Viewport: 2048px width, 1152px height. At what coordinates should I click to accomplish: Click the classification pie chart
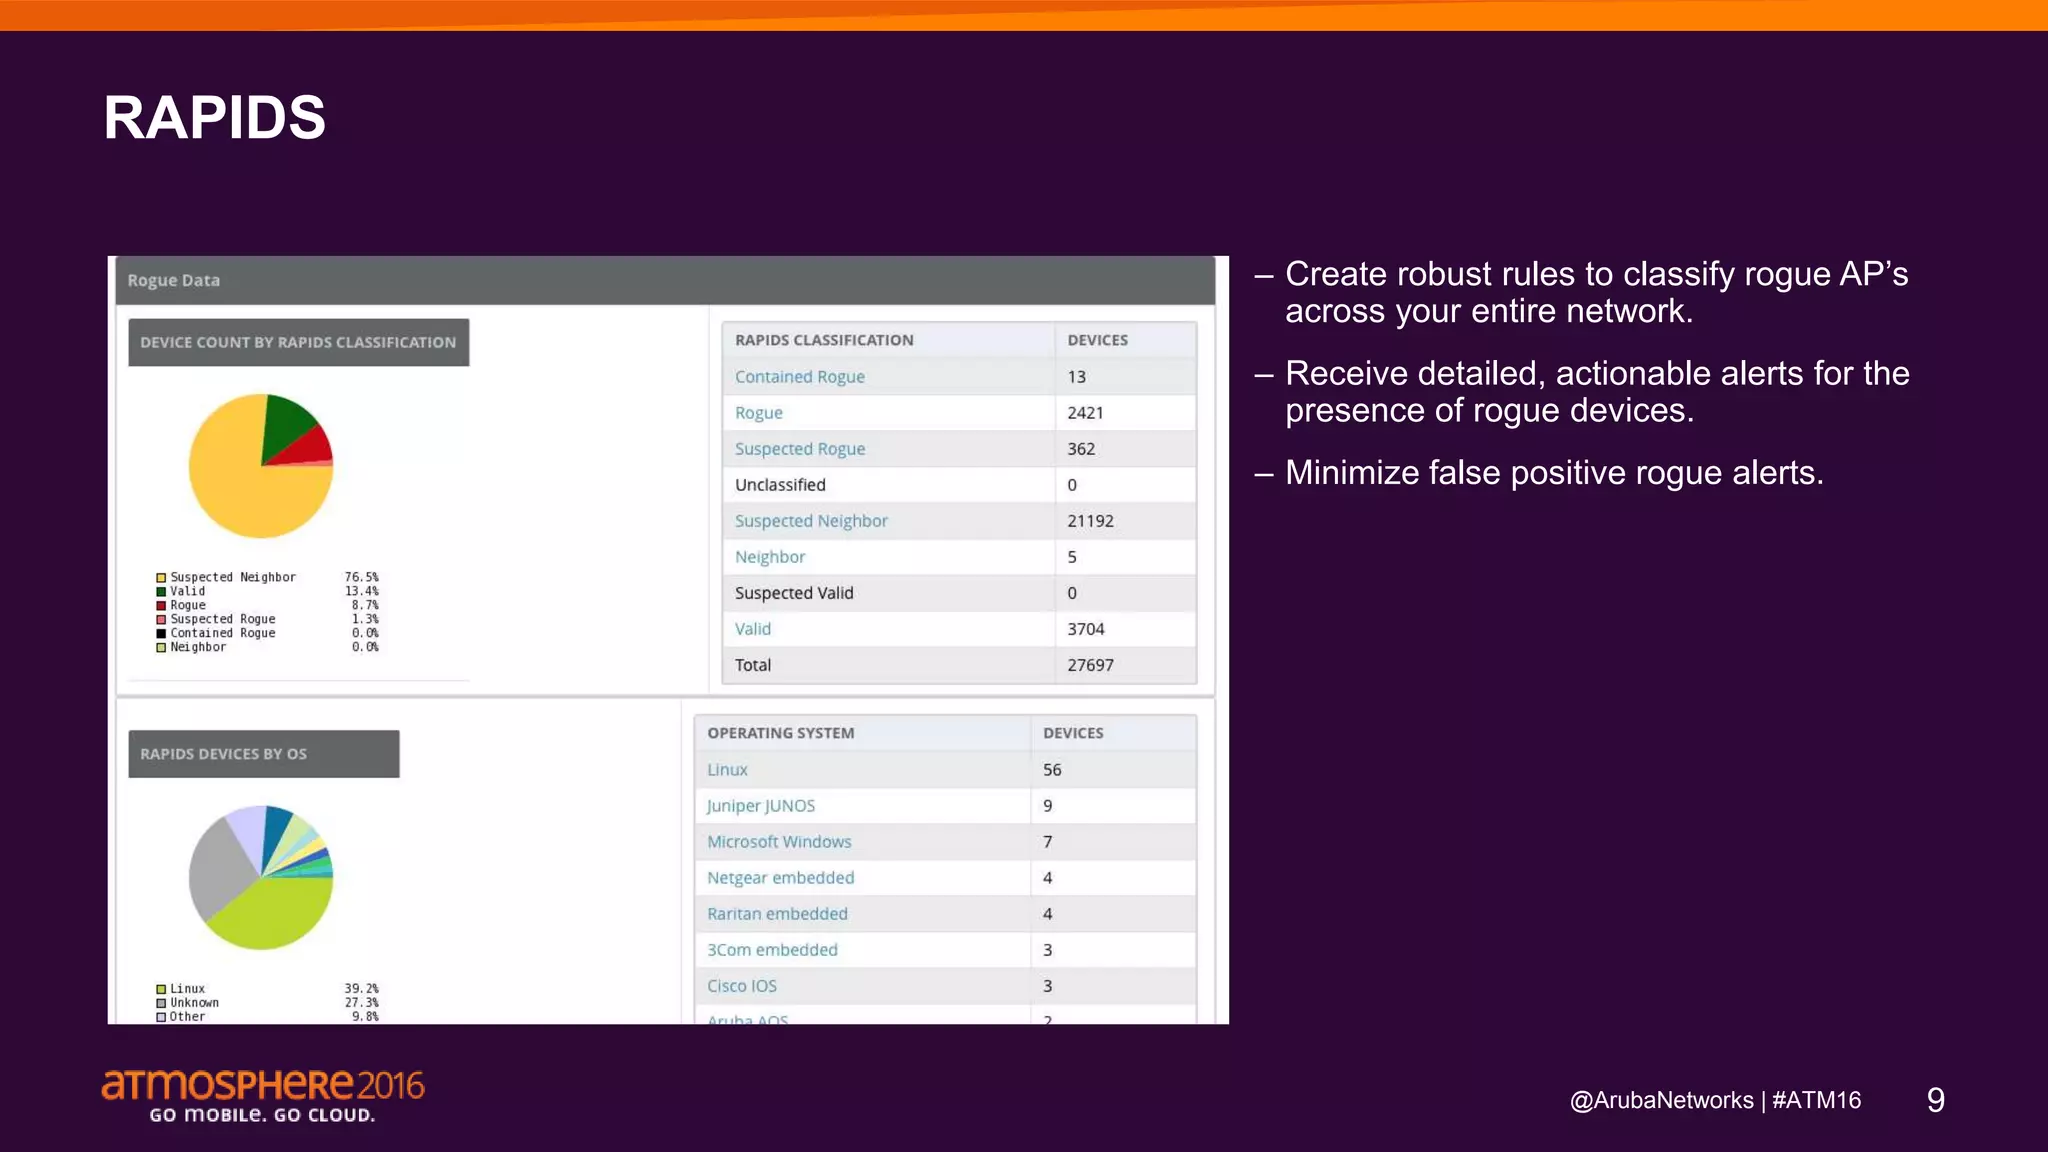260,466
